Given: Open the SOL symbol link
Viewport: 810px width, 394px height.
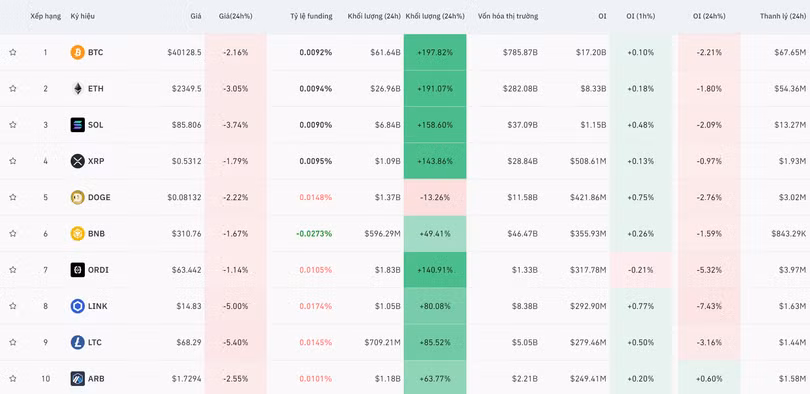Looking at the screenshot, I should (x=96, y=124).
